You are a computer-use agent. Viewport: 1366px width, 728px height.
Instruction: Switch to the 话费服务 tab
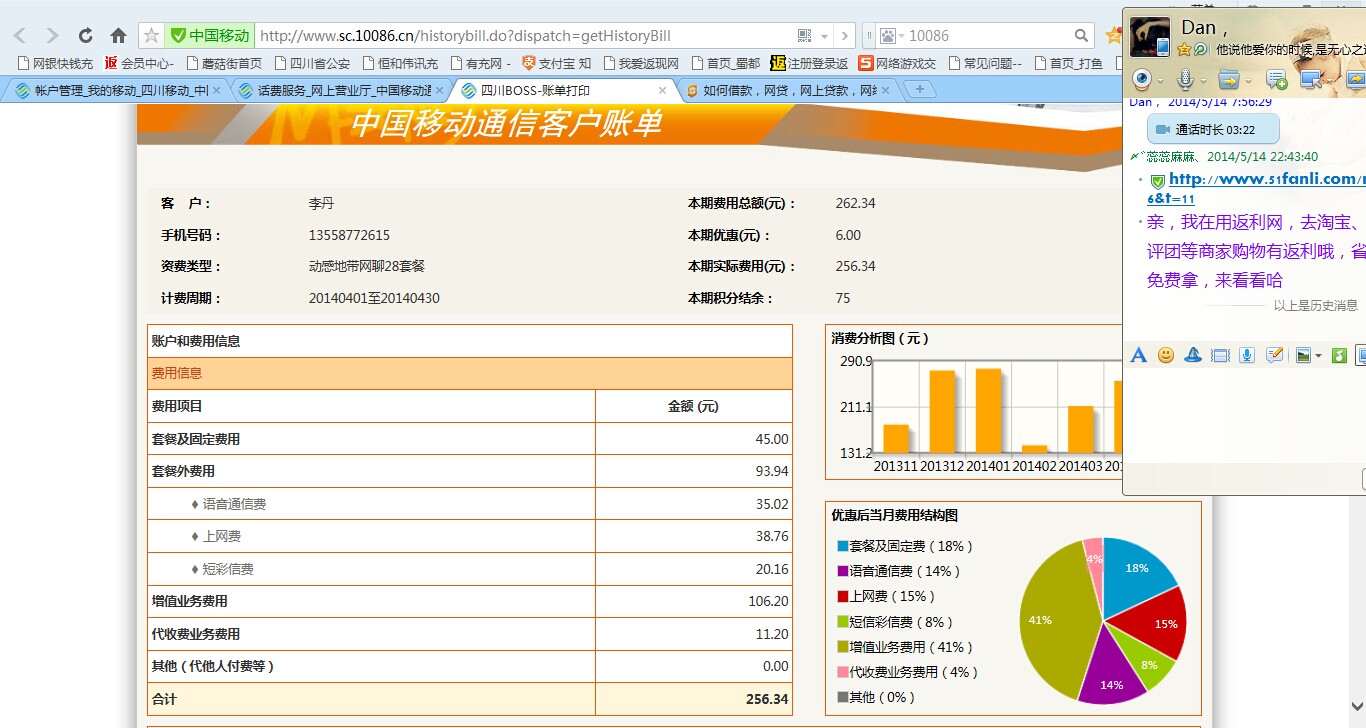(335, 90)
